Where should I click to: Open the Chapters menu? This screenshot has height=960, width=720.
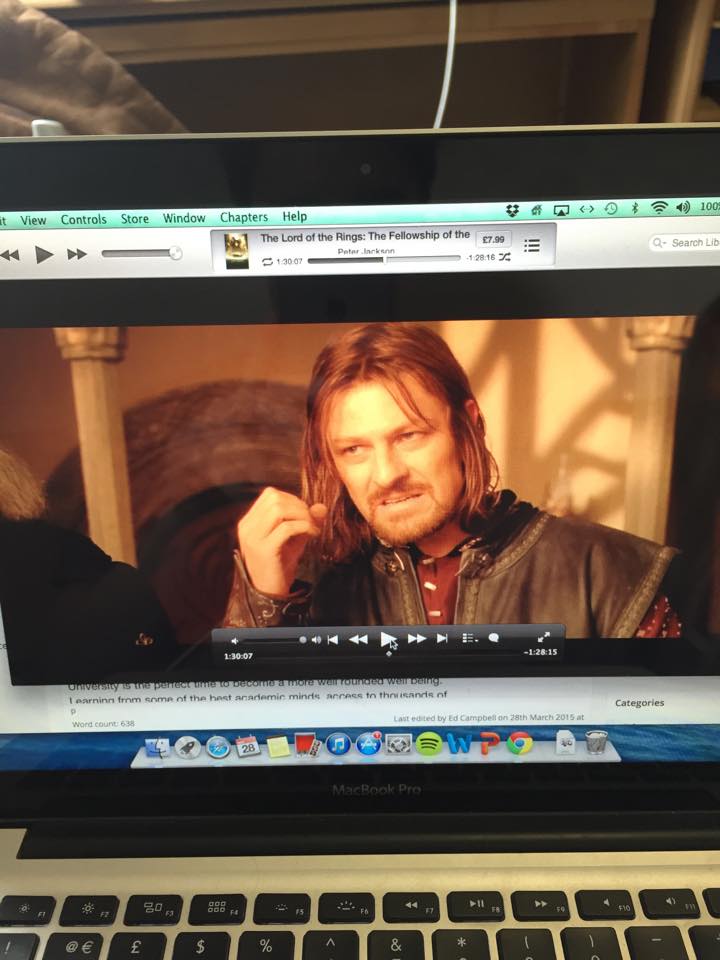244,217
